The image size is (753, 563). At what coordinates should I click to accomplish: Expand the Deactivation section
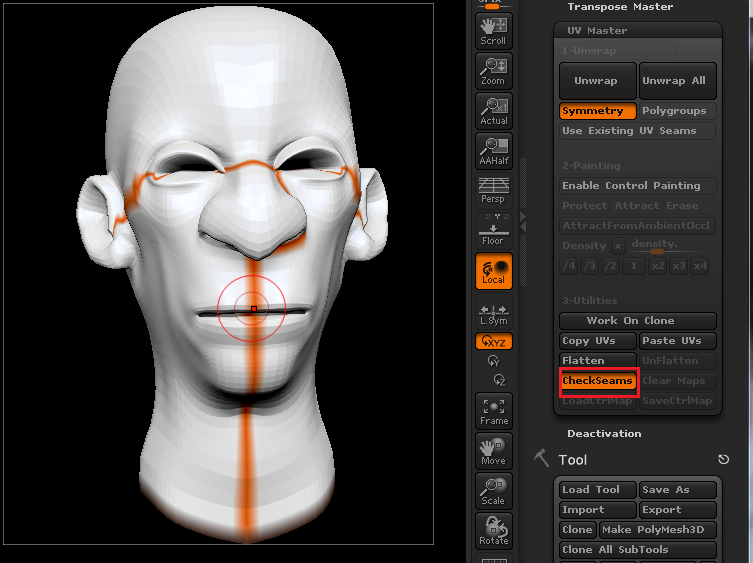(604, 434)
